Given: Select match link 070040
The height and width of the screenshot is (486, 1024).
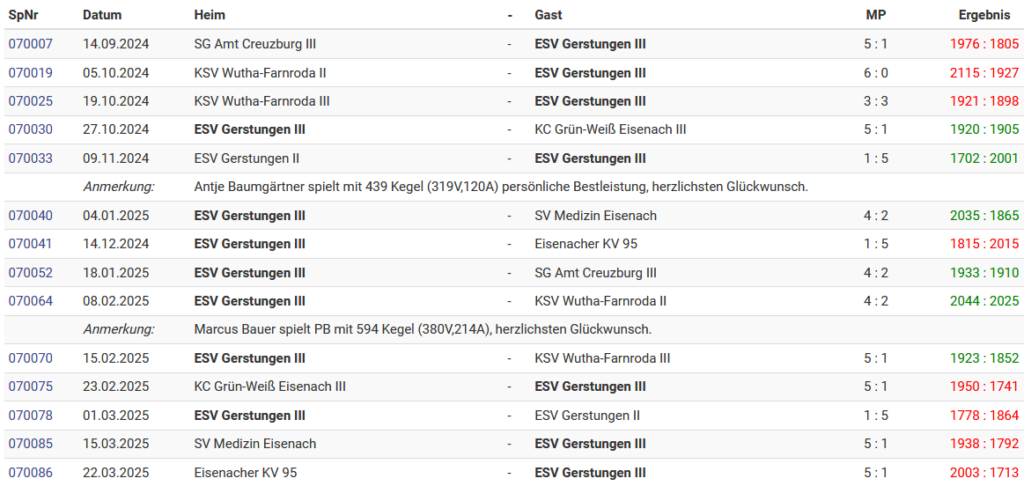Looking at the screenshot, I should coord(31,215).
